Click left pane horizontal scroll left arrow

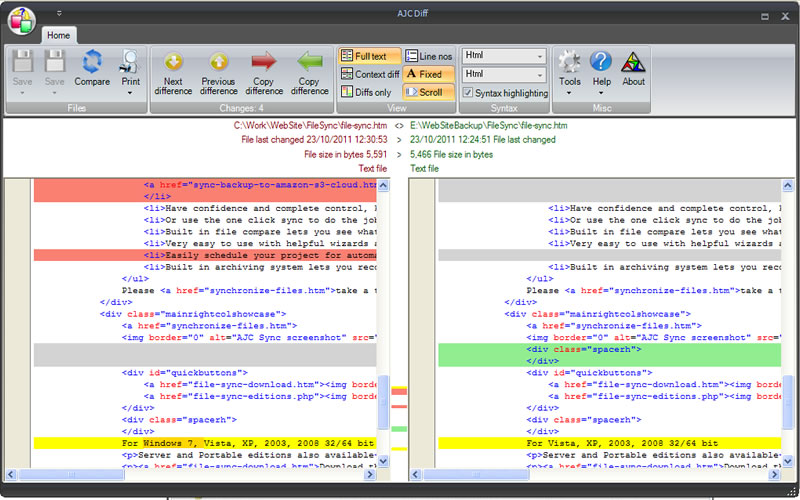click(x=10, y=474)
